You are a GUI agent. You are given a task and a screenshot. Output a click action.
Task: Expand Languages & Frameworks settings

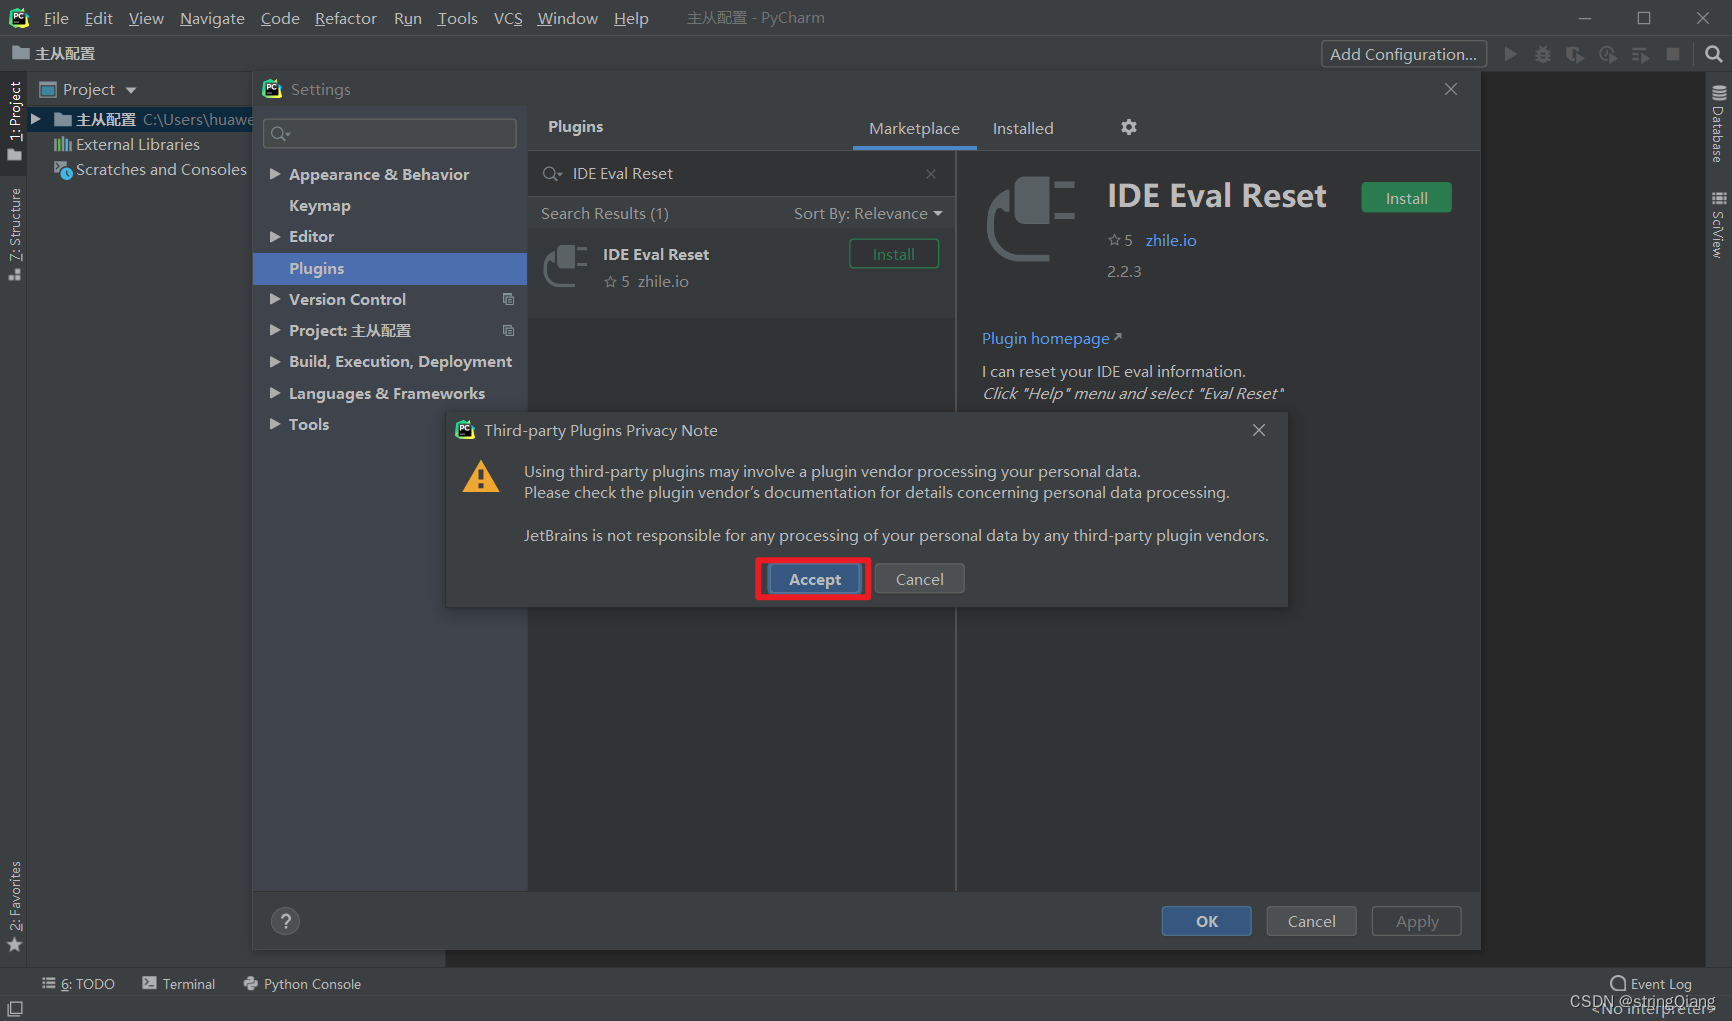[275, 393]
